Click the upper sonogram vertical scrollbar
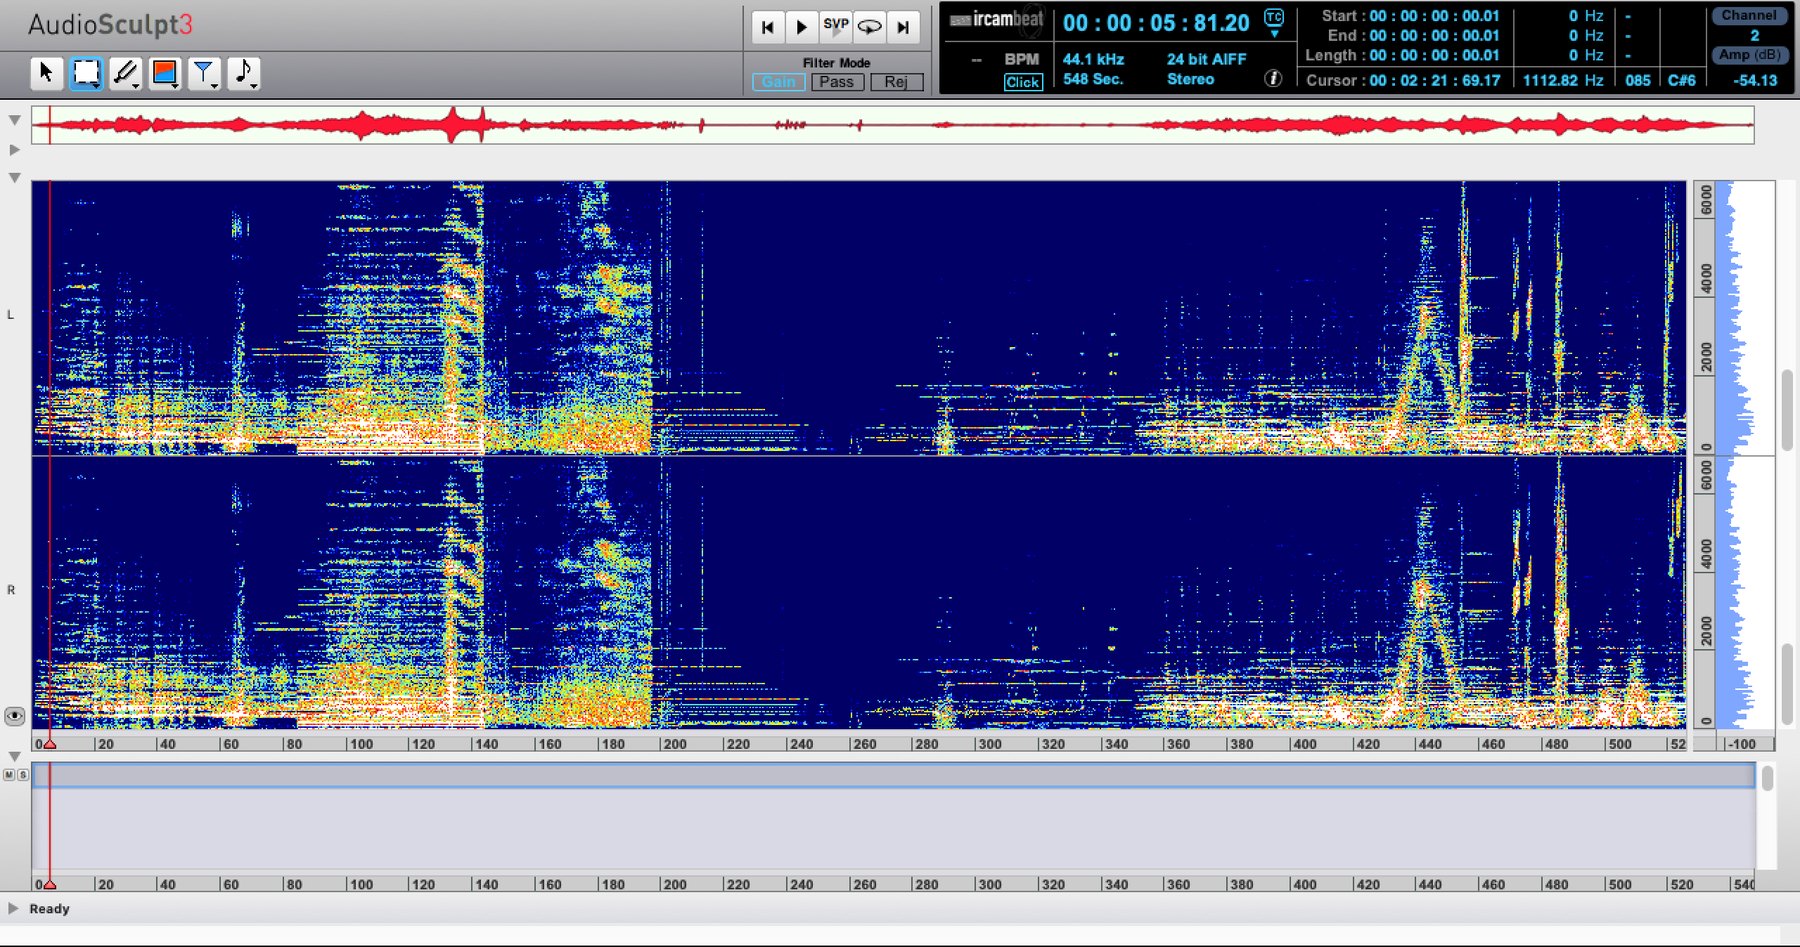 (x=1787, y=410)
